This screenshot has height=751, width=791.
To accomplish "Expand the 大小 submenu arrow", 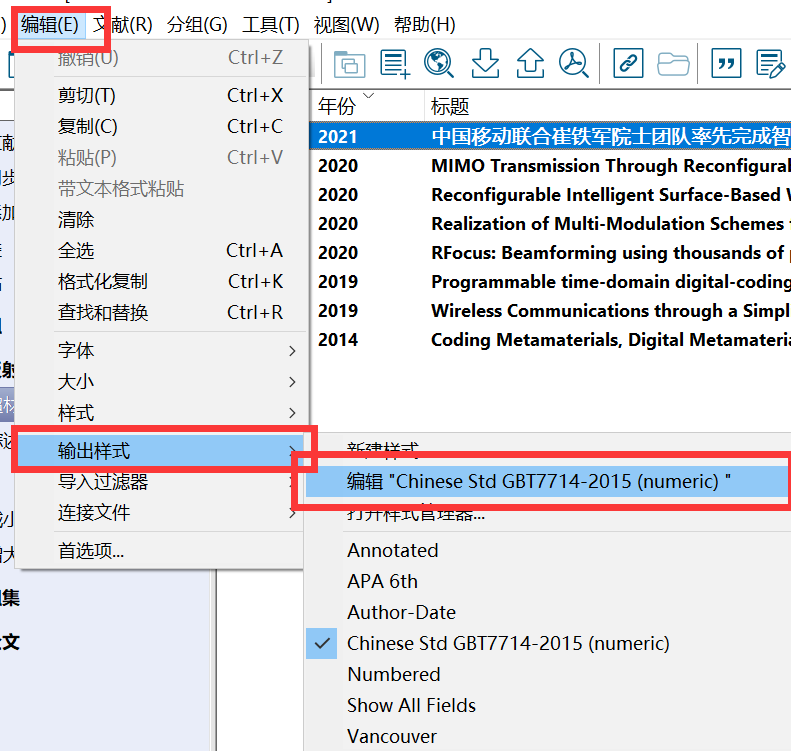I will pos(292,382).
